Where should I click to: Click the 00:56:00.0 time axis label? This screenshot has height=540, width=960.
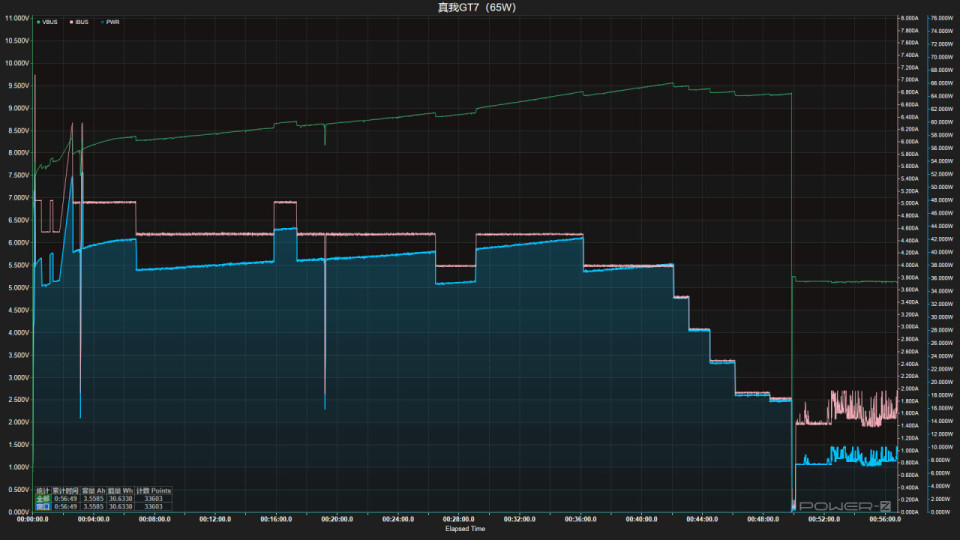[x=885, y=519]
